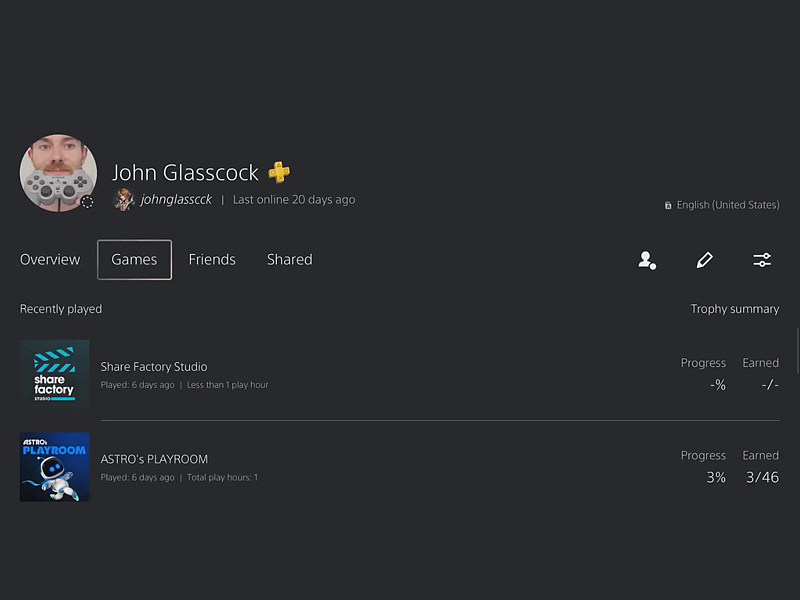This screenshot has width=800, height=600.
Task: Click the John Glasscock name
Action: (x=185, y=173)
